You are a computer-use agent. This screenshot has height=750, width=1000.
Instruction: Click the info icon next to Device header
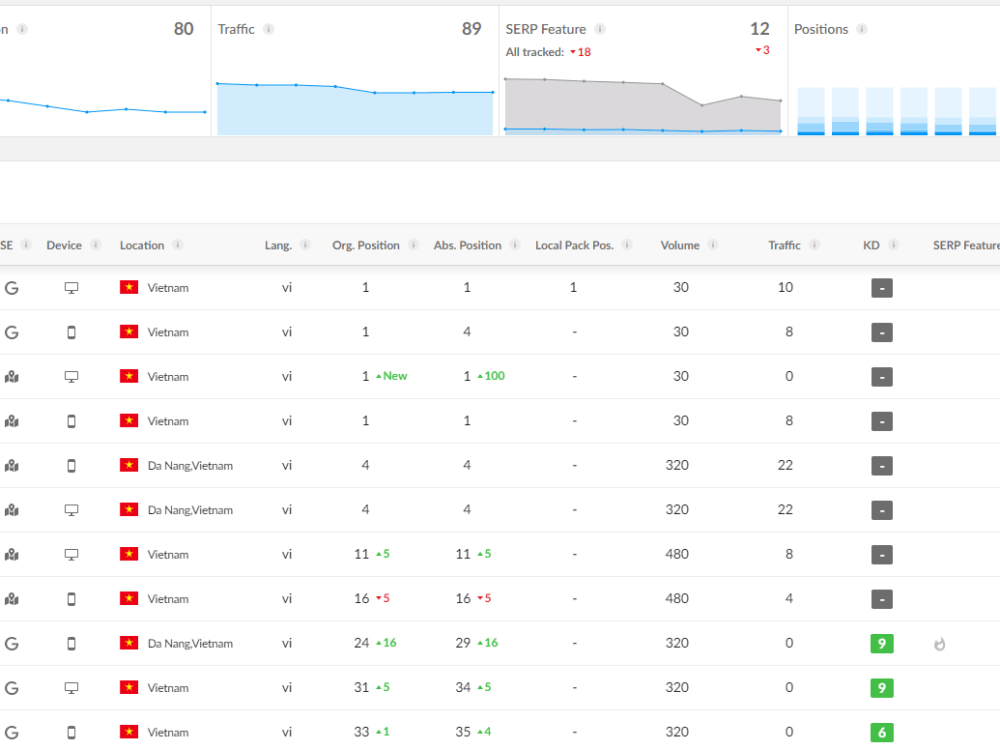point(96,245)
